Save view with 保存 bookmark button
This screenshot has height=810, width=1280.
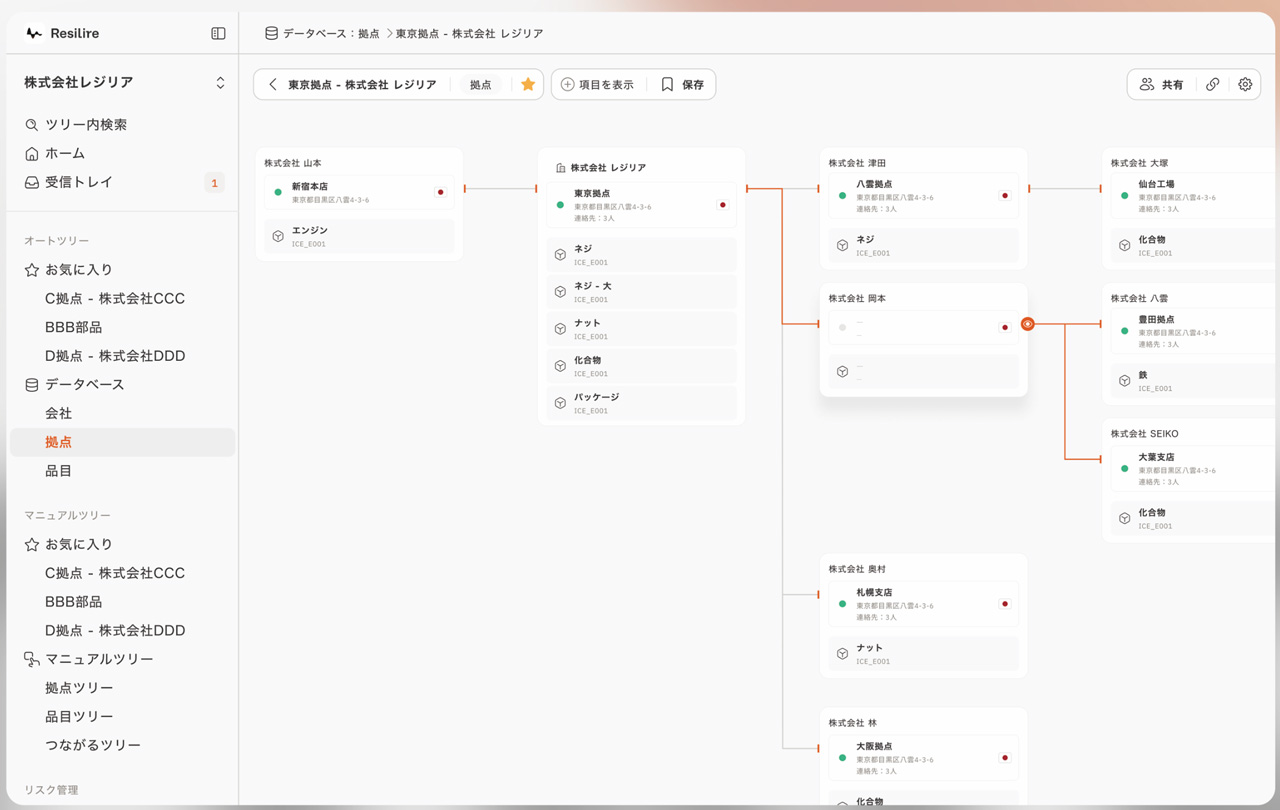(x=683, y=85)
